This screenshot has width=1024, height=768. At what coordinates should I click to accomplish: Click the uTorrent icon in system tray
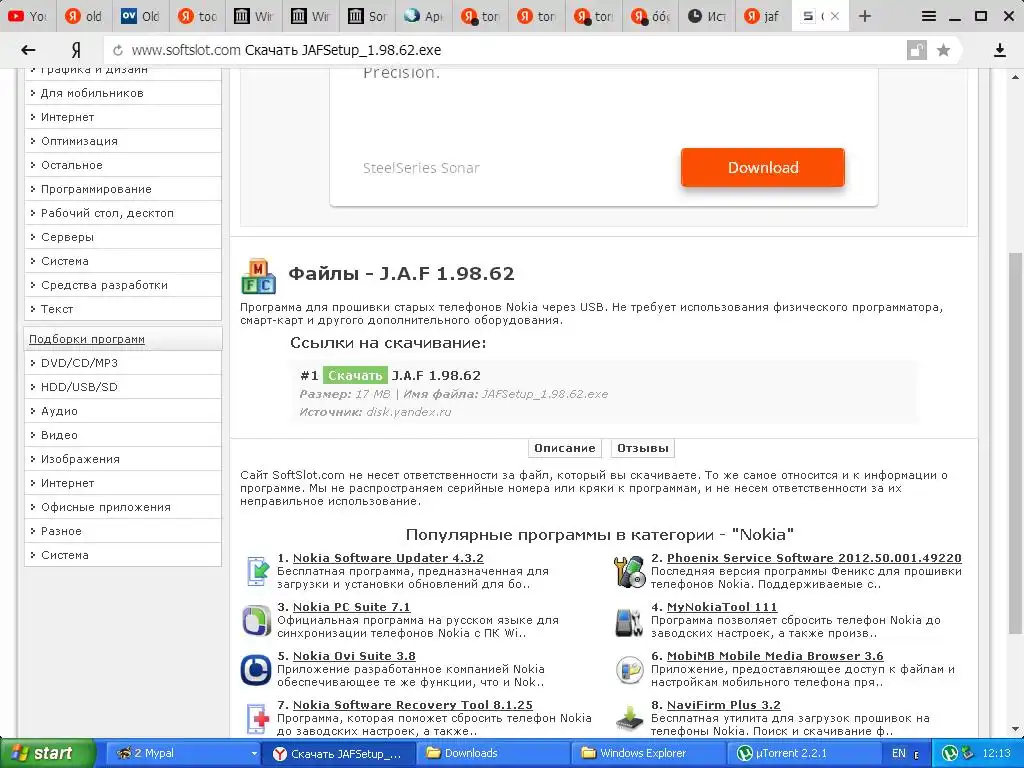pyautogui.click(x=950, y=753)
